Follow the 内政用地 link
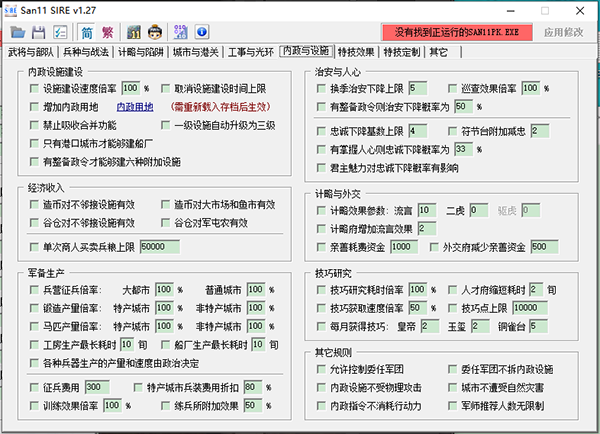Viewport: 600px width, 434px height. (135, 107)
